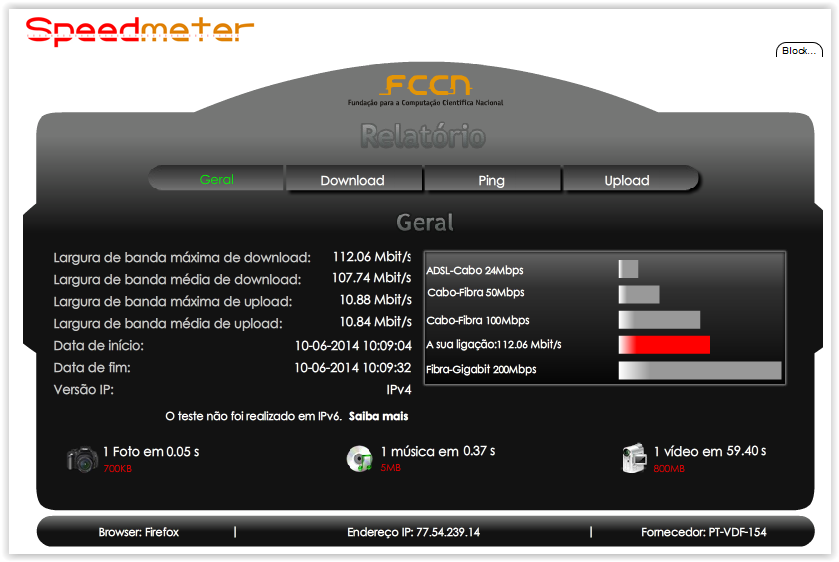Click the Geral section heading
The height and width of the screenshot is (562, 839).
(x=425, y=222)
